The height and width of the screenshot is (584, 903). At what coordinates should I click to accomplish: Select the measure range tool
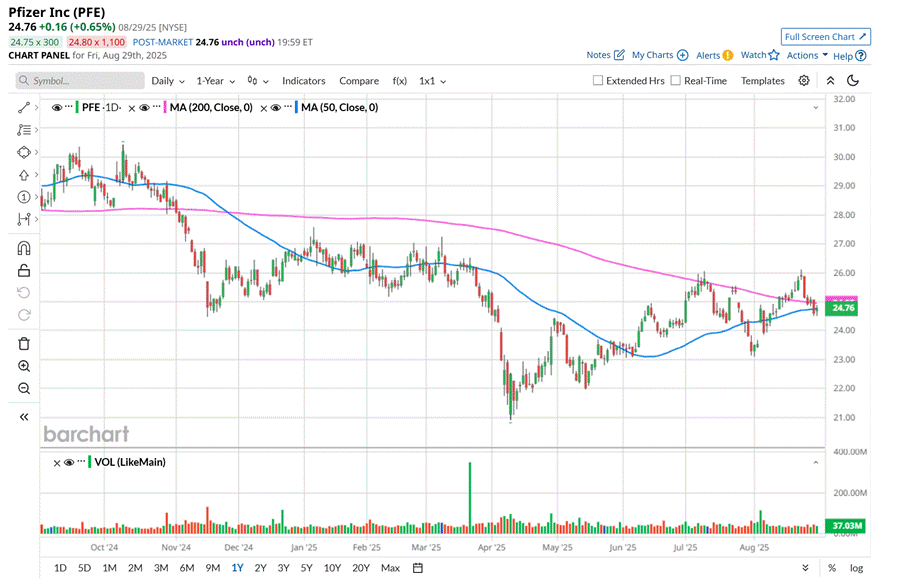pos(24,219)
